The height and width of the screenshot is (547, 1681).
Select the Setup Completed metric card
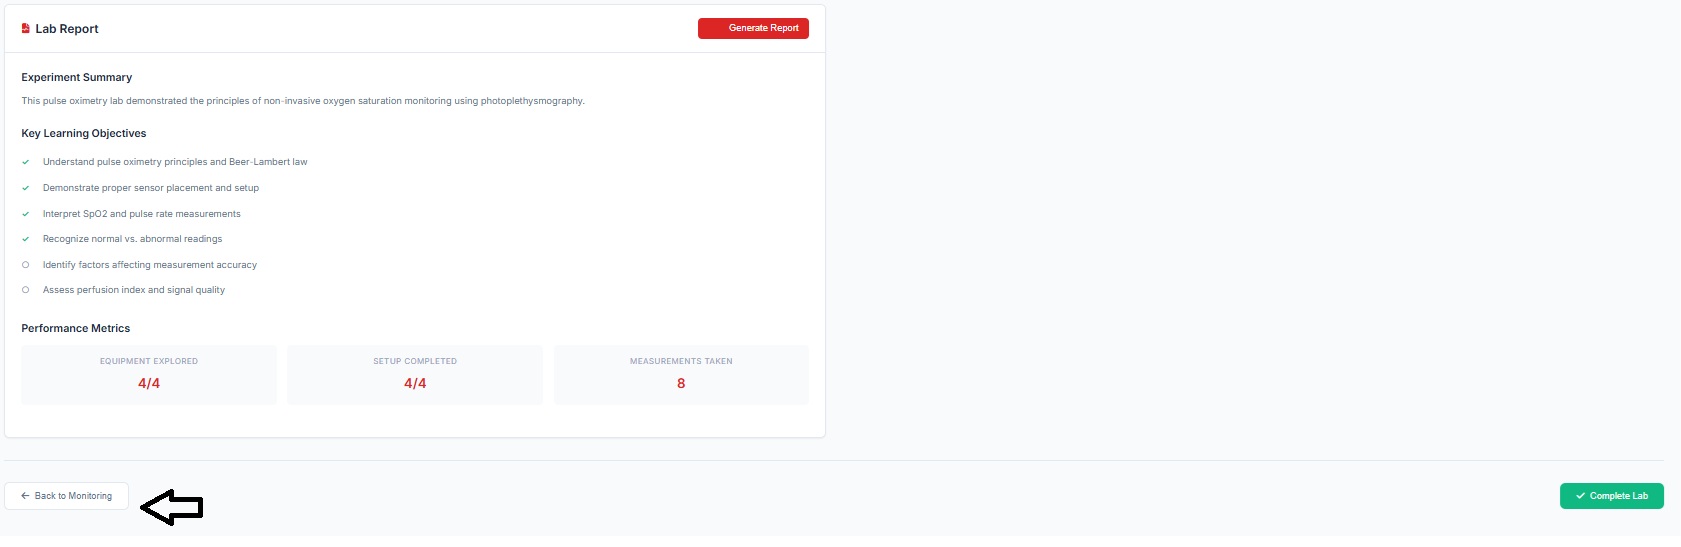(x=415, y=375)
